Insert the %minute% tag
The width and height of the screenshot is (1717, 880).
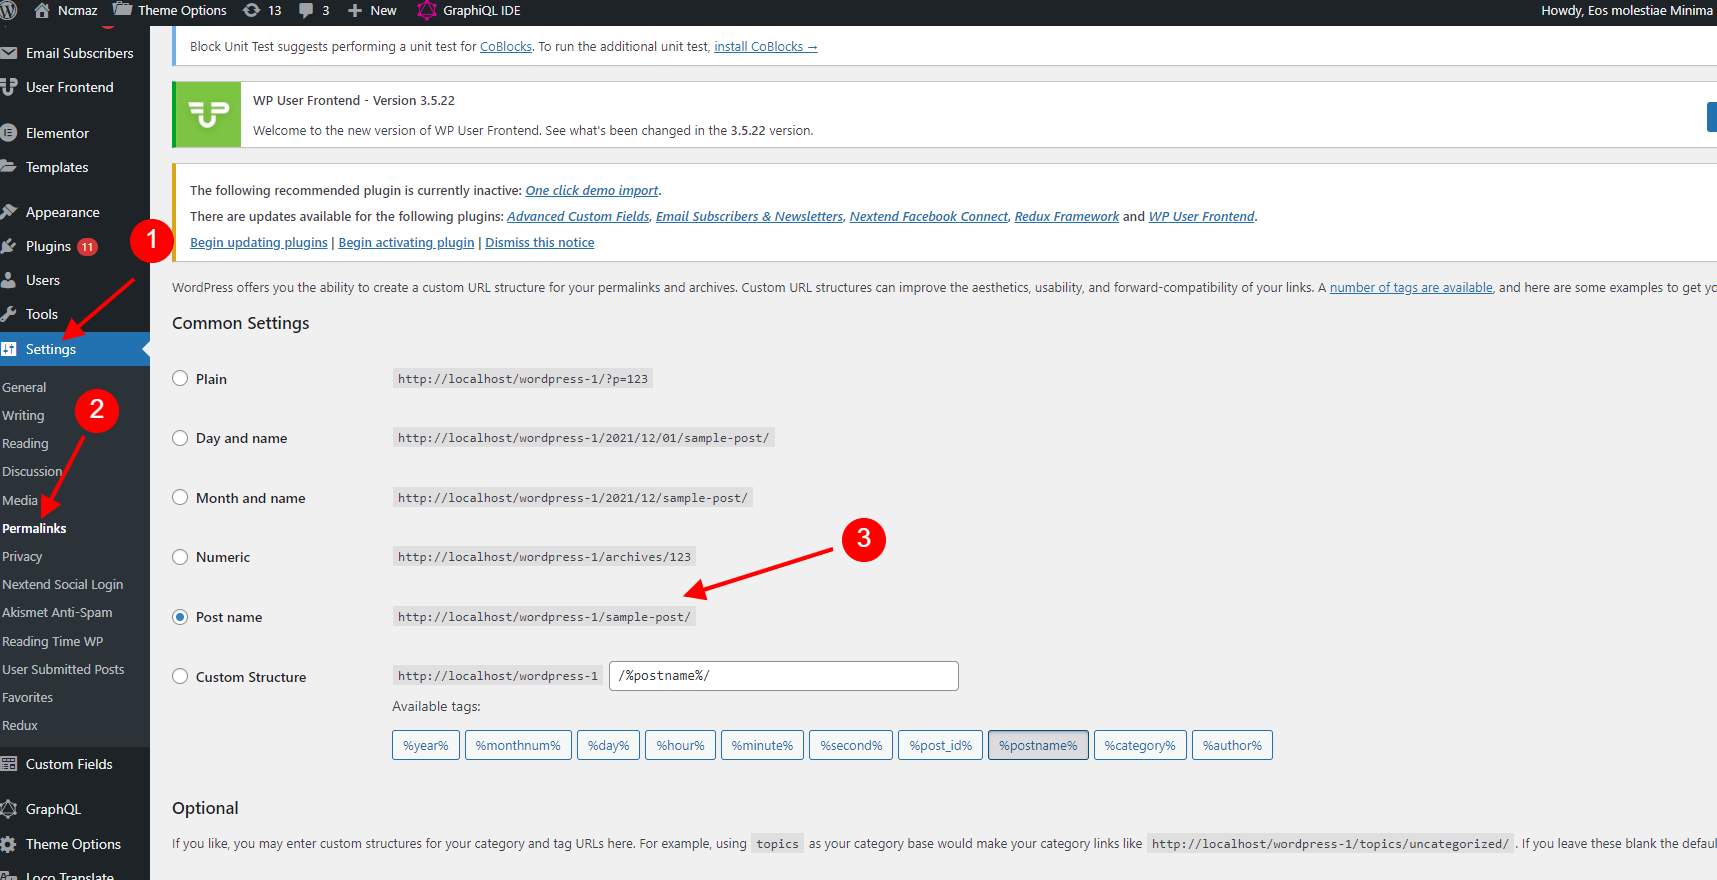(762, 745)
